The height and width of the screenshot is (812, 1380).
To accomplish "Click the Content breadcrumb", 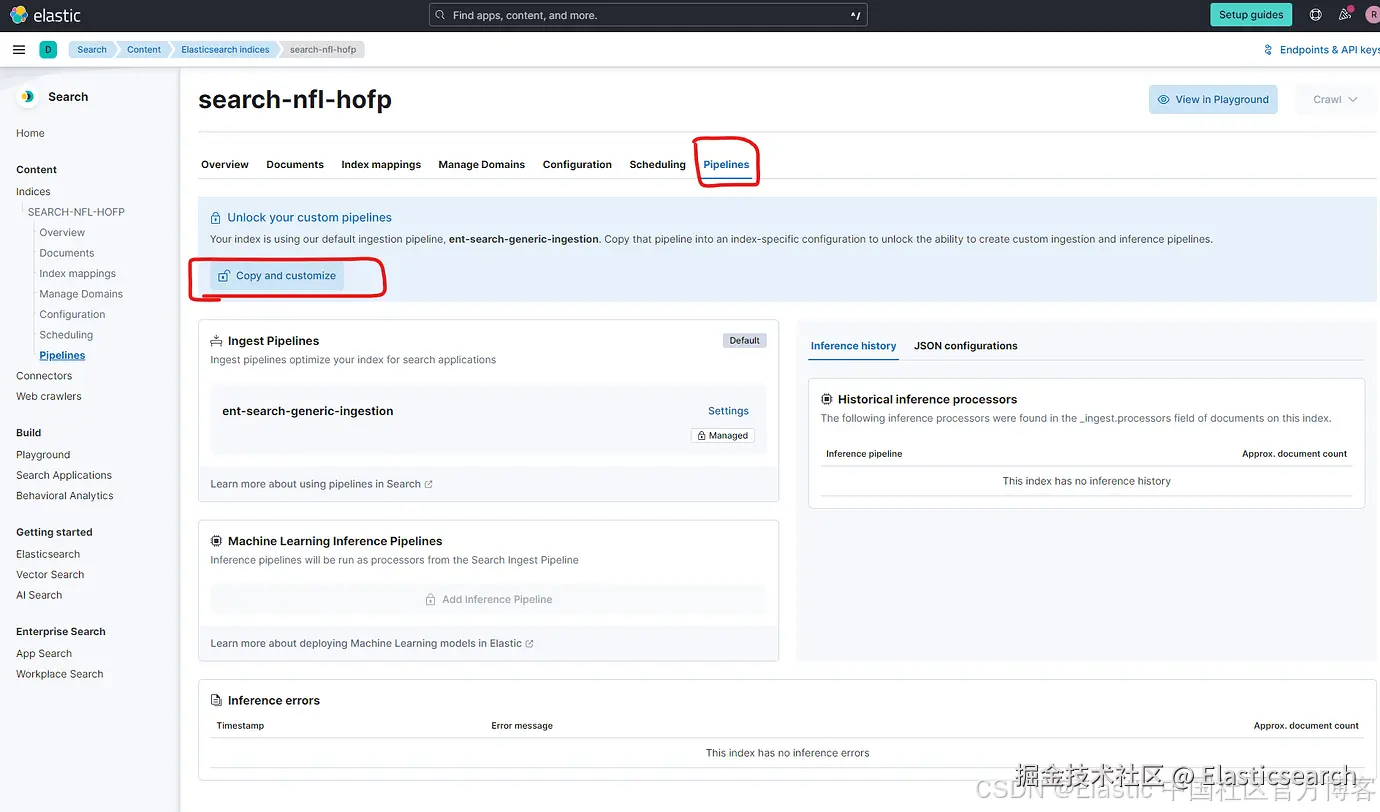I will (144, 49).
